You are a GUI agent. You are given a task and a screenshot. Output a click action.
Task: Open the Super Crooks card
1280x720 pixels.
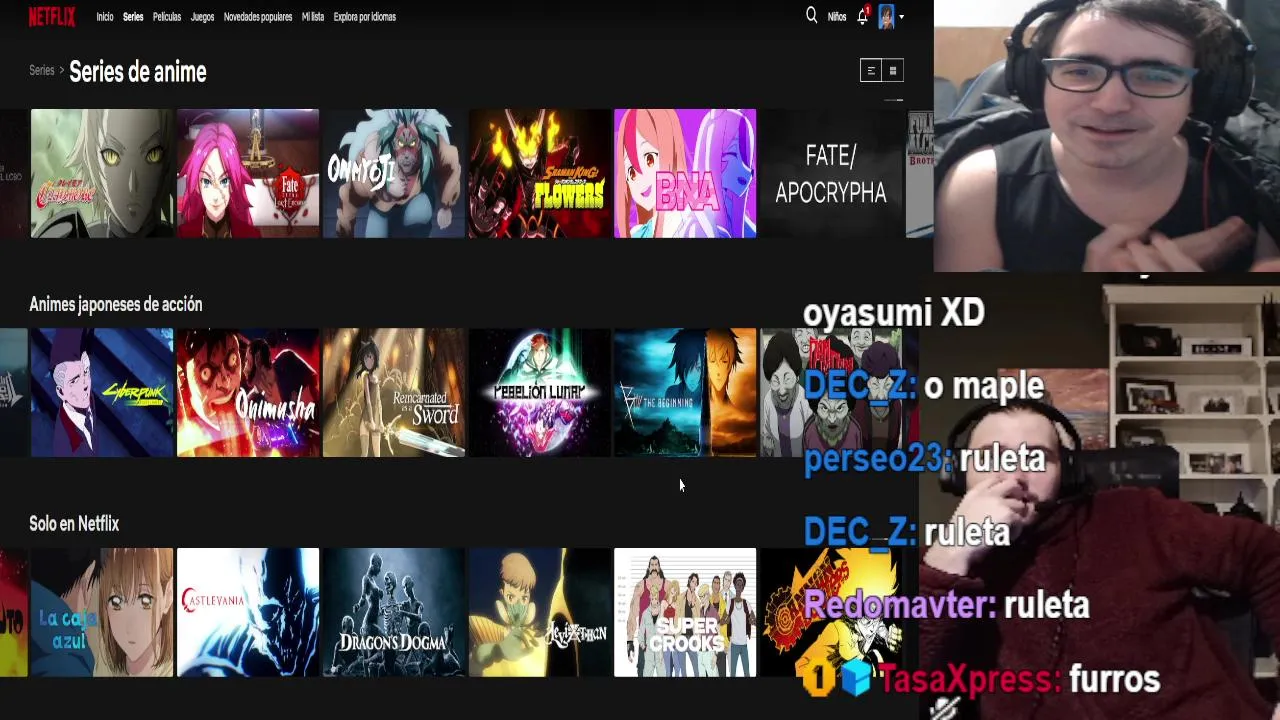click(x=685, y=612)
